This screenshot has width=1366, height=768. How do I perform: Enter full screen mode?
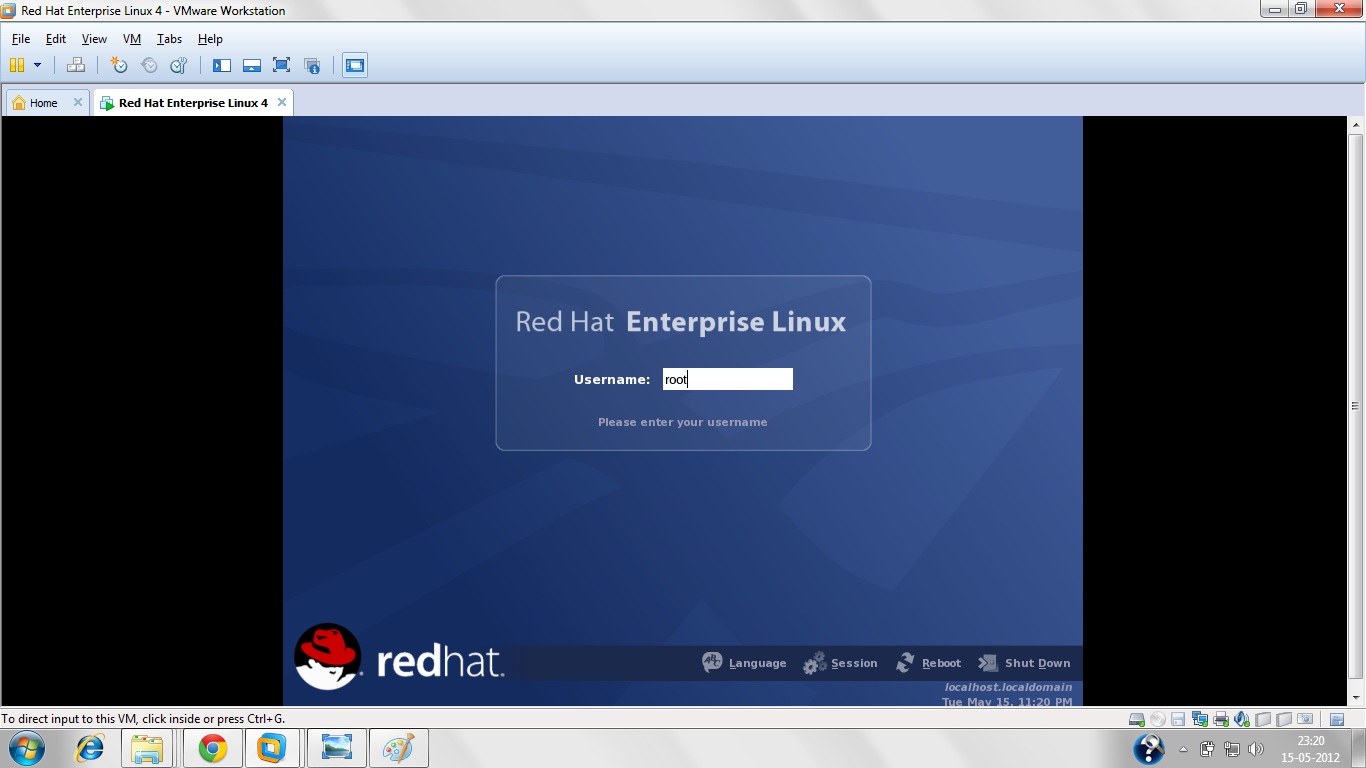pos(282,65)
